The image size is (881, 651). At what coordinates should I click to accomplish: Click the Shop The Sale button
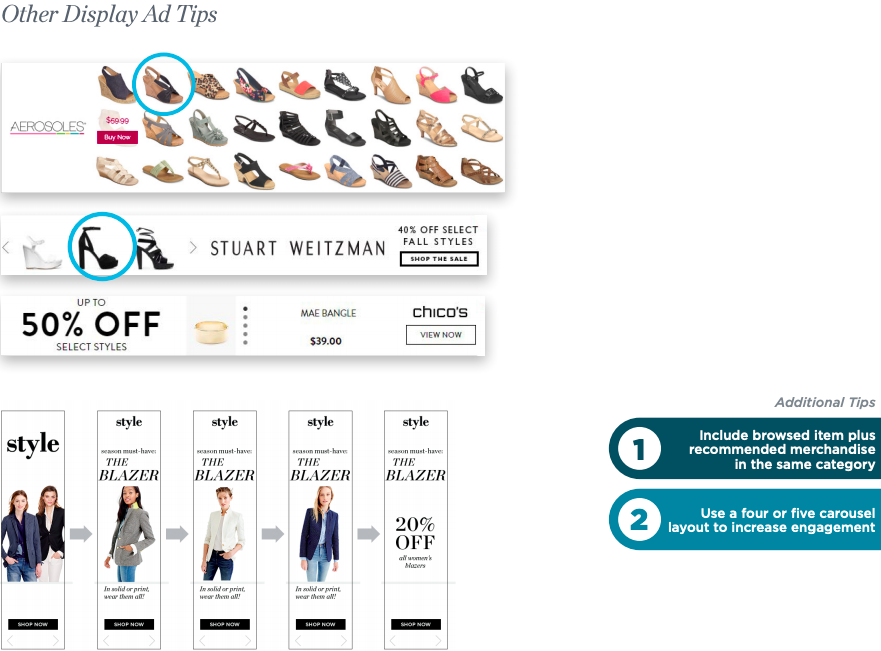(439, 259)
